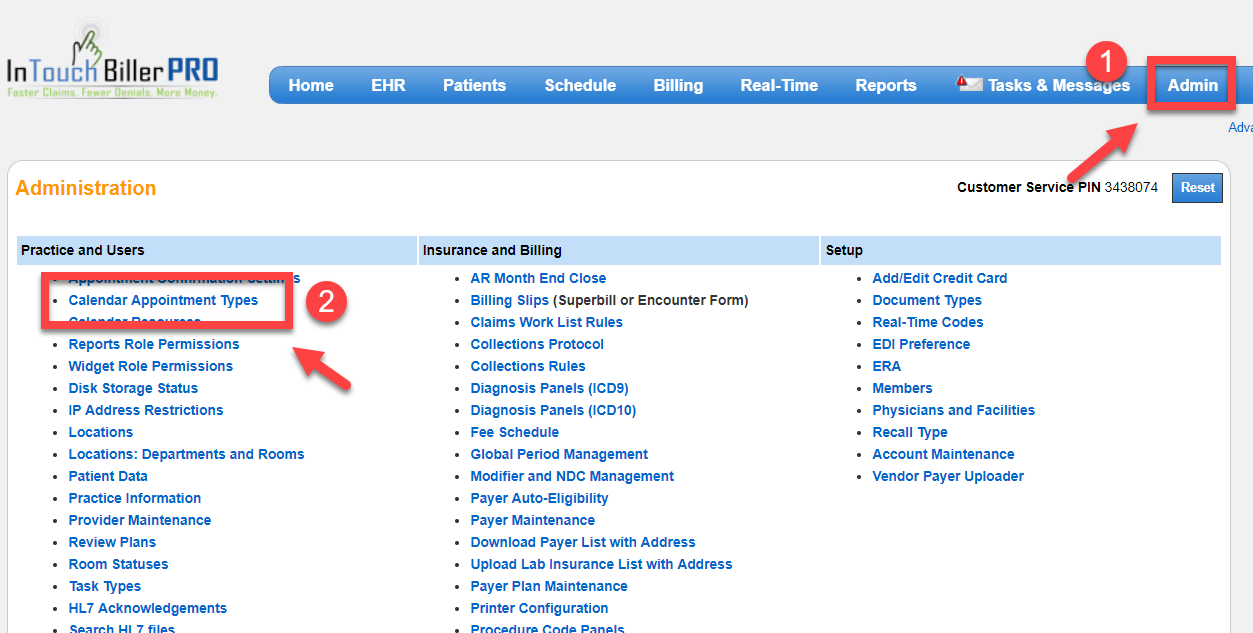Open Vendor Payer Uploader link
1253x633 pixels.
[948, 476]
